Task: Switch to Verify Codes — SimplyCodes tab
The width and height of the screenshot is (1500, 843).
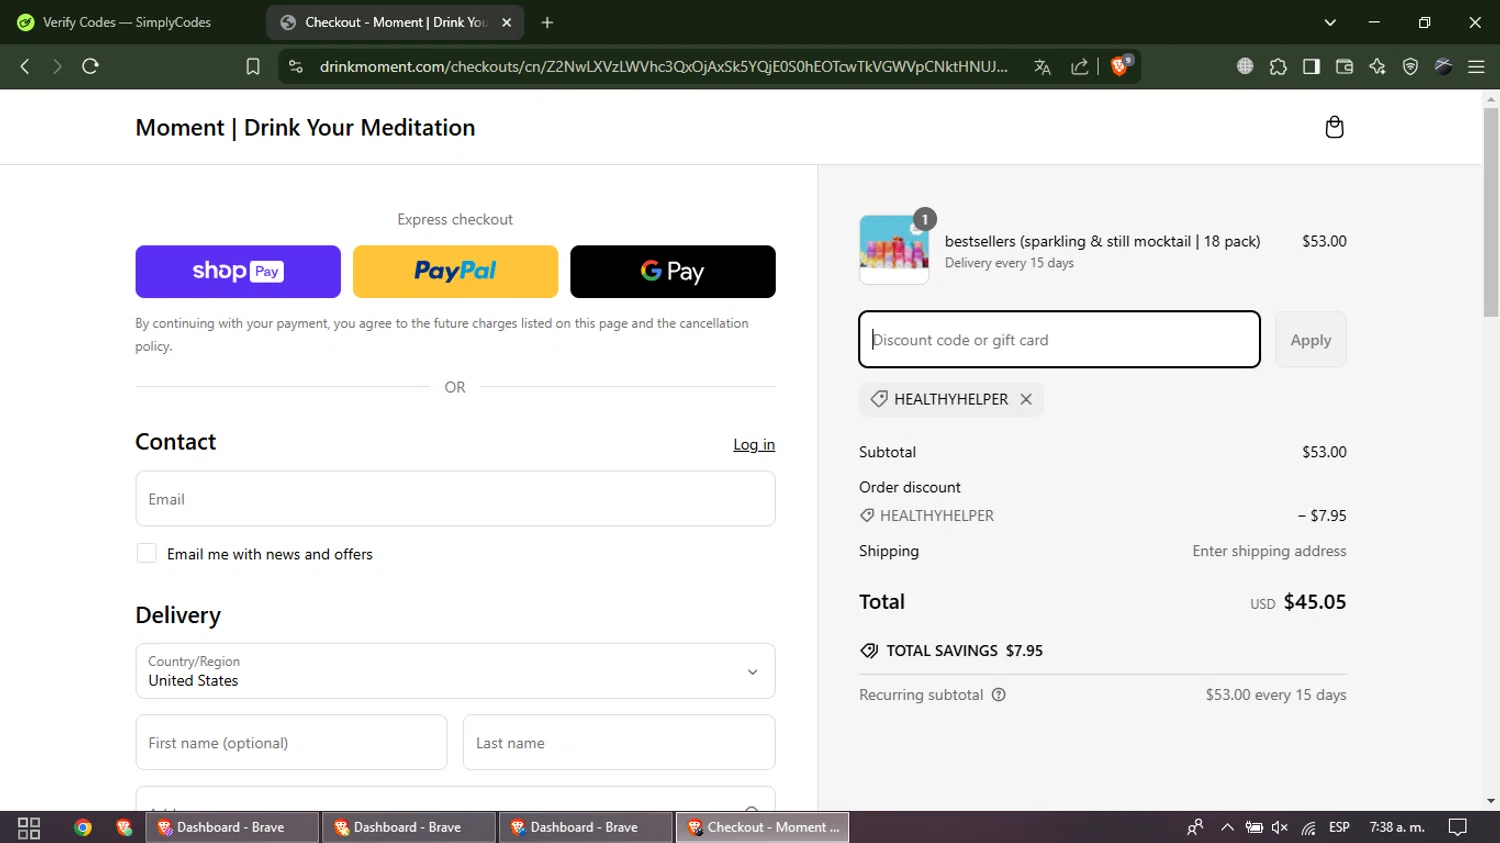Action: pyautogui.click(x=127, y=22)
